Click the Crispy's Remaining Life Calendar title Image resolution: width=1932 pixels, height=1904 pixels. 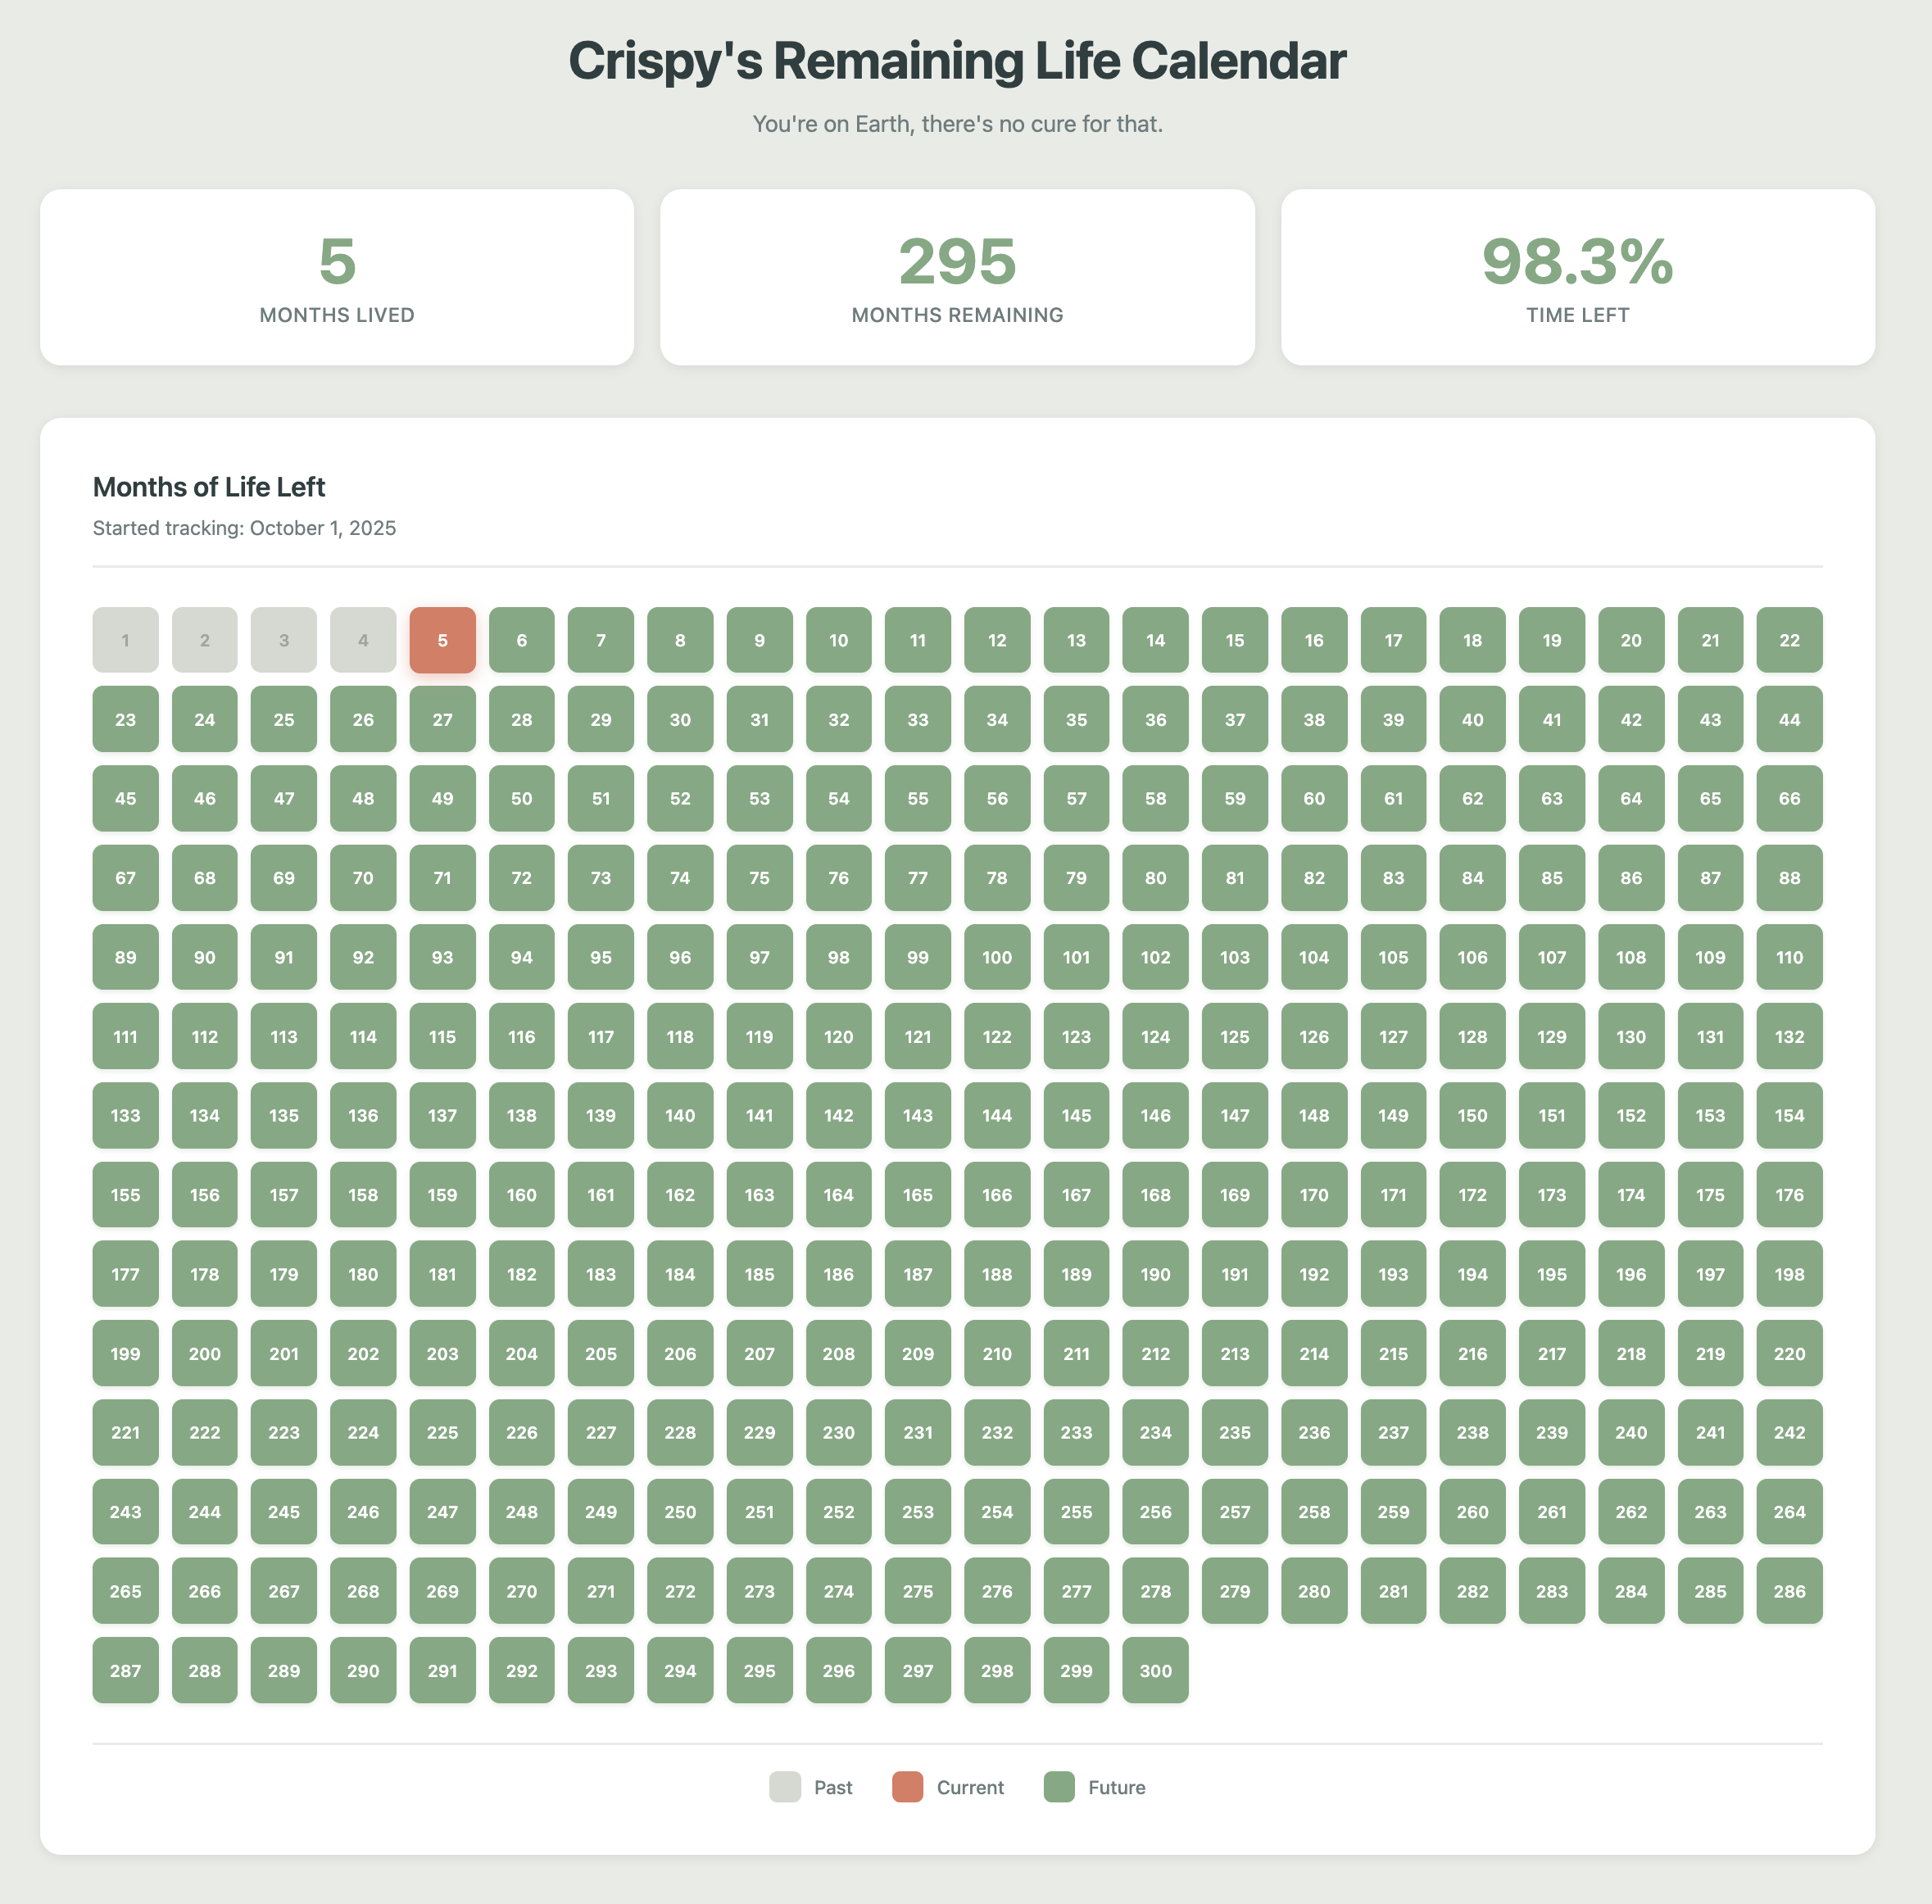click(957, 61)
